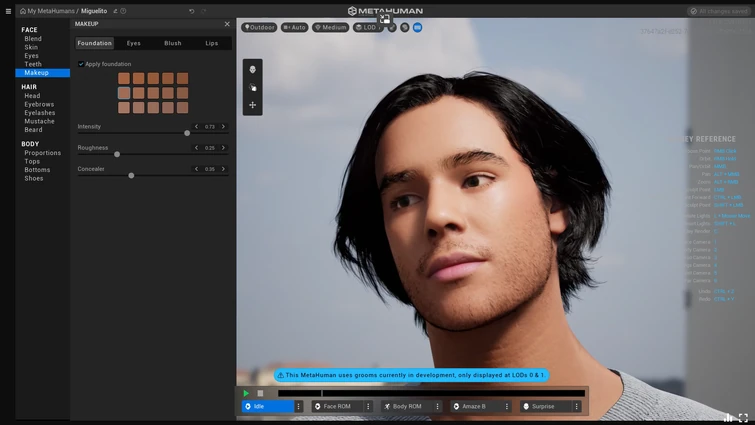Open the hamburger menu

click(8, 11)
